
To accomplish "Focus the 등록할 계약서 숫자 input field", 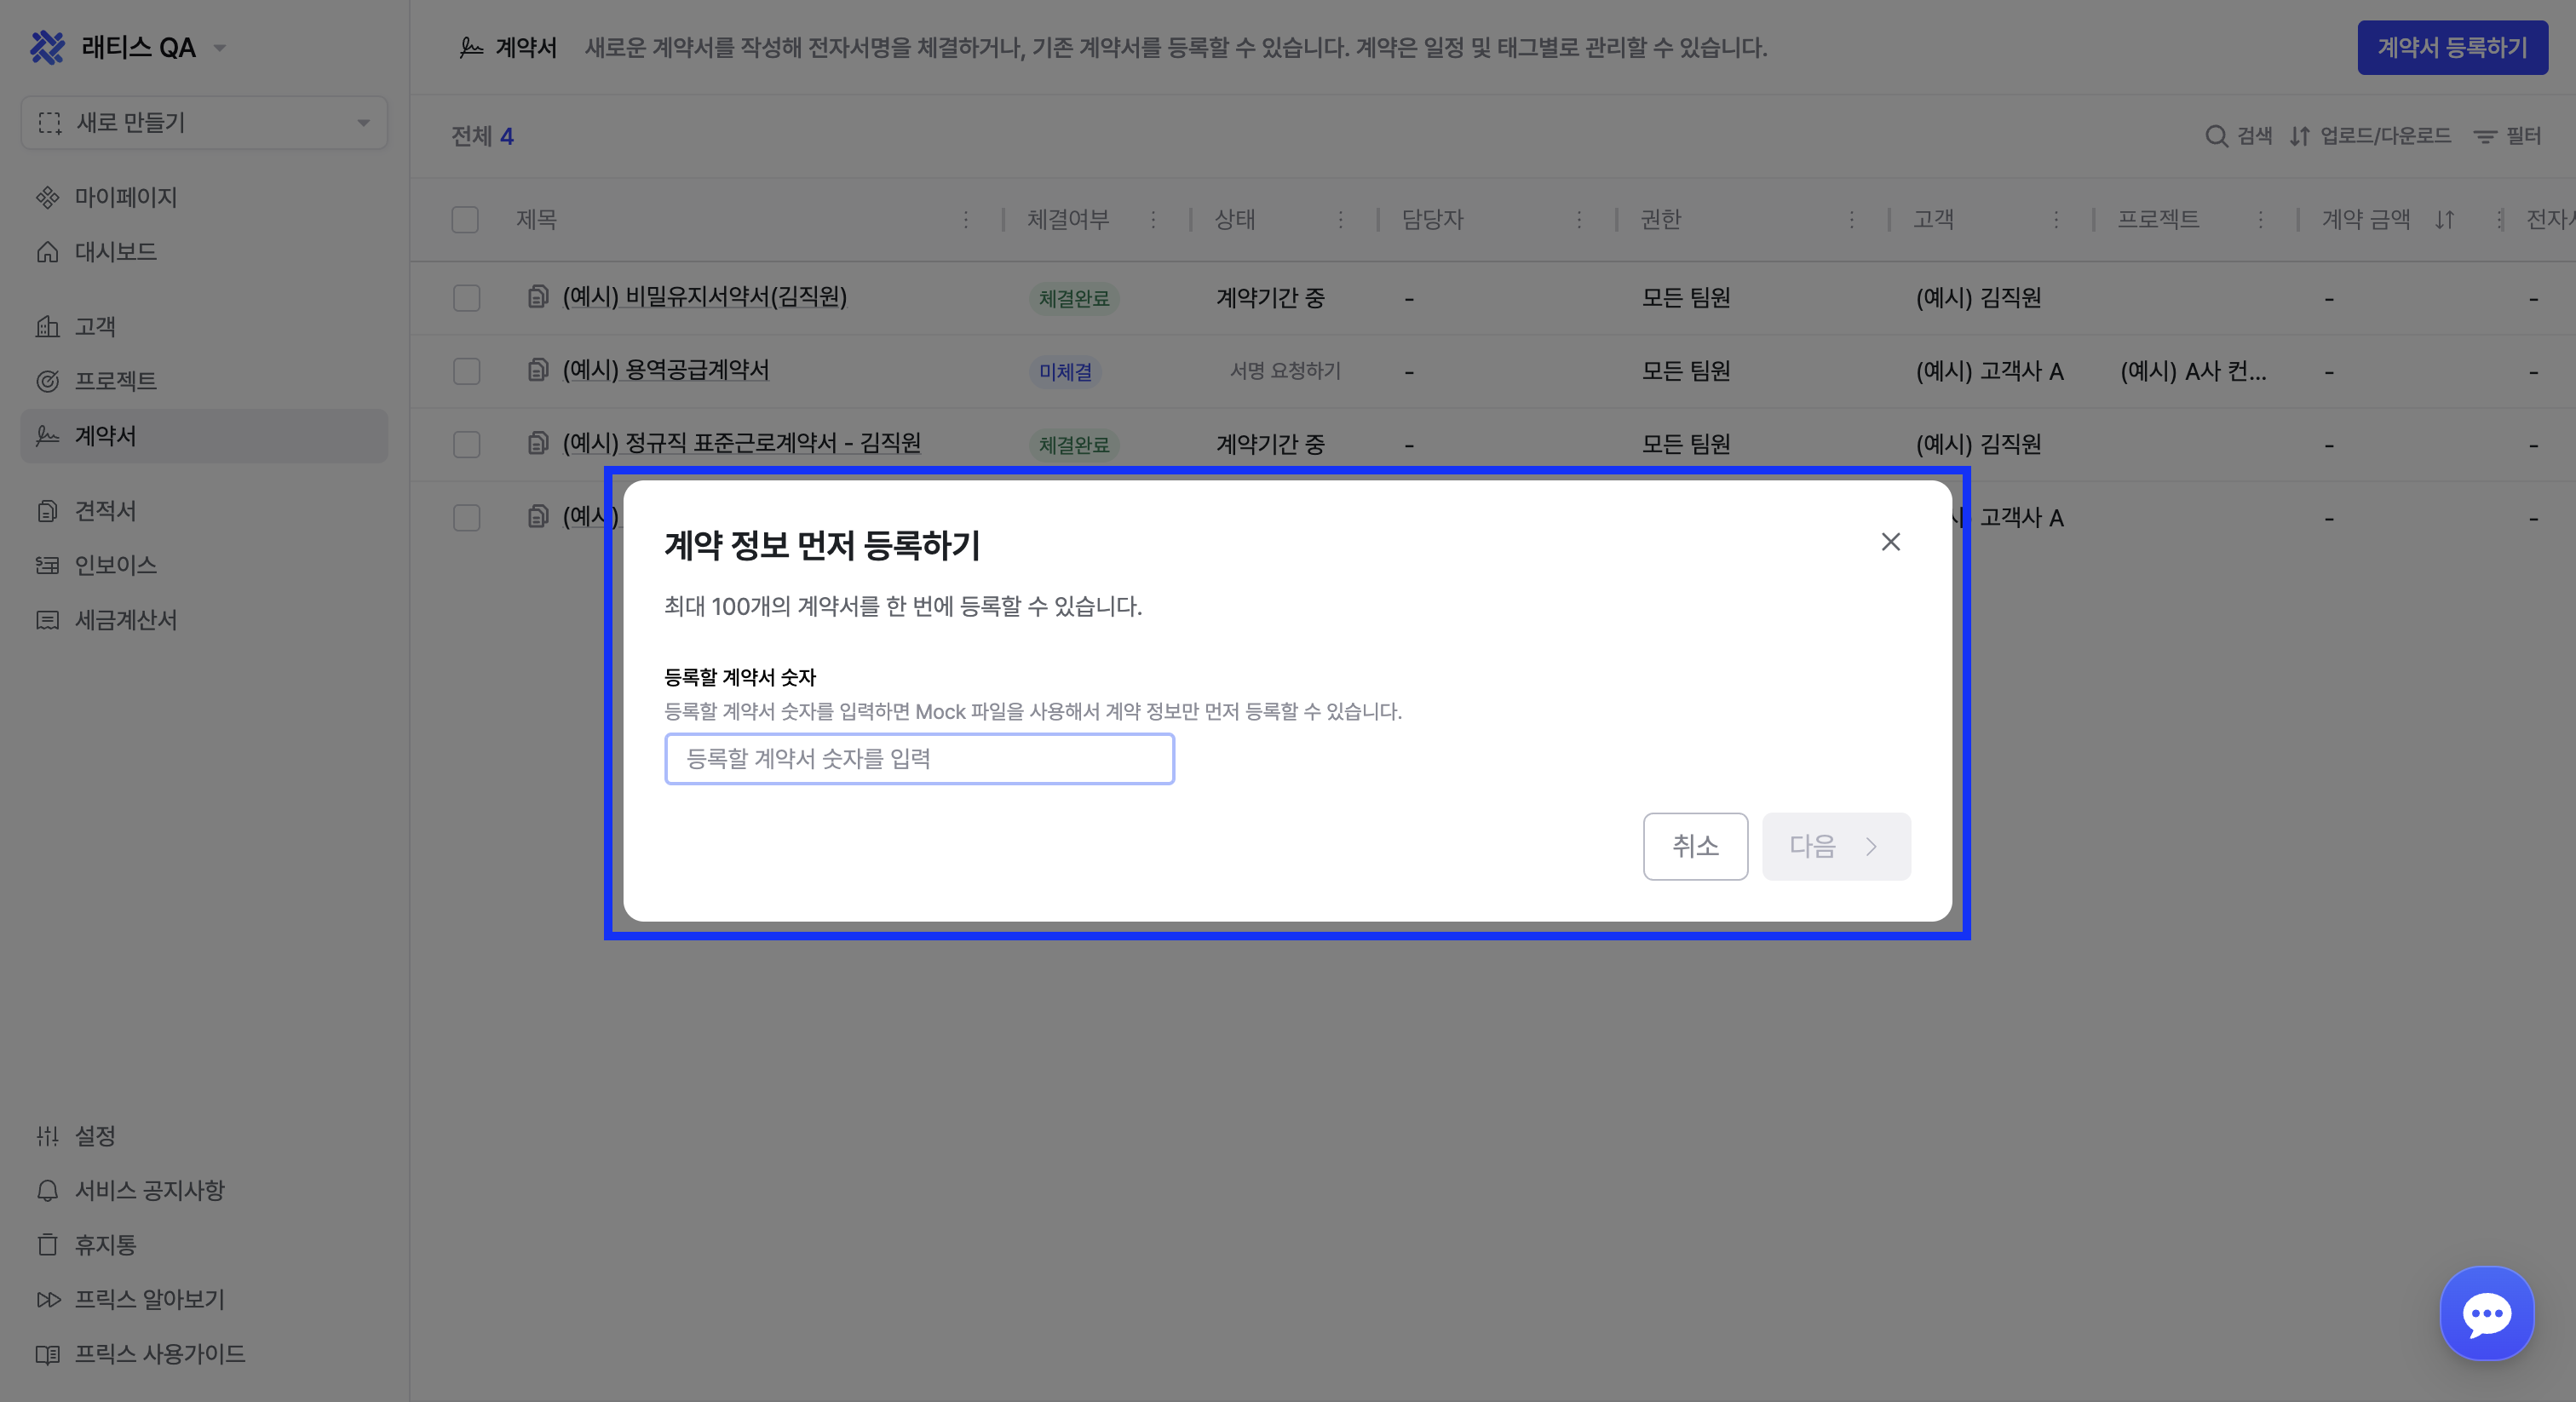I will (x=919, y=759).
